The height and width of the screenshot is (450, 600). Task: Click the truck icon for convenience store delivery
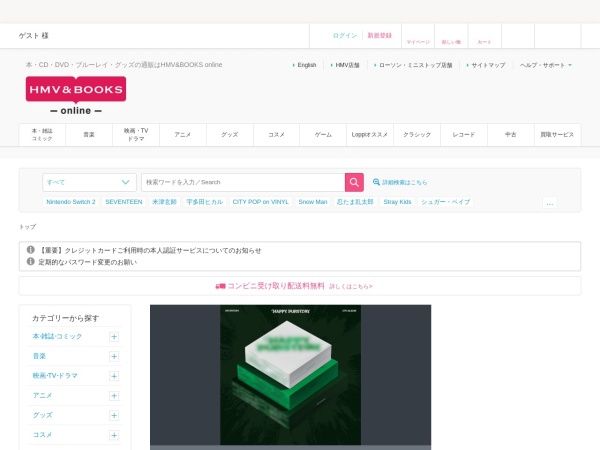tap(220, 286)
